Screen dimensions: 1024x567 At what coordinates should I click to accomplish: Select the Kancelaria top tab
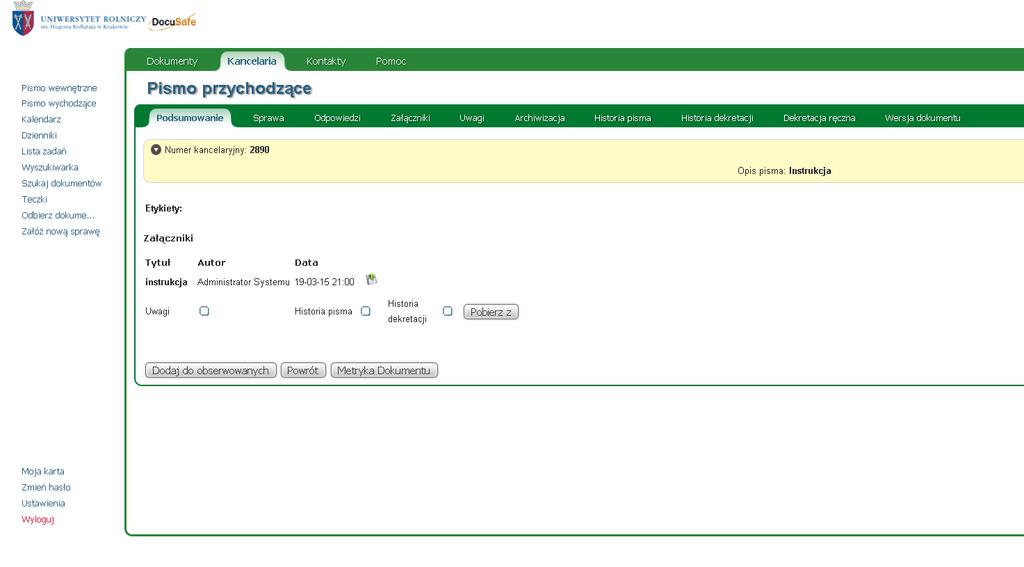coord(252,61)
